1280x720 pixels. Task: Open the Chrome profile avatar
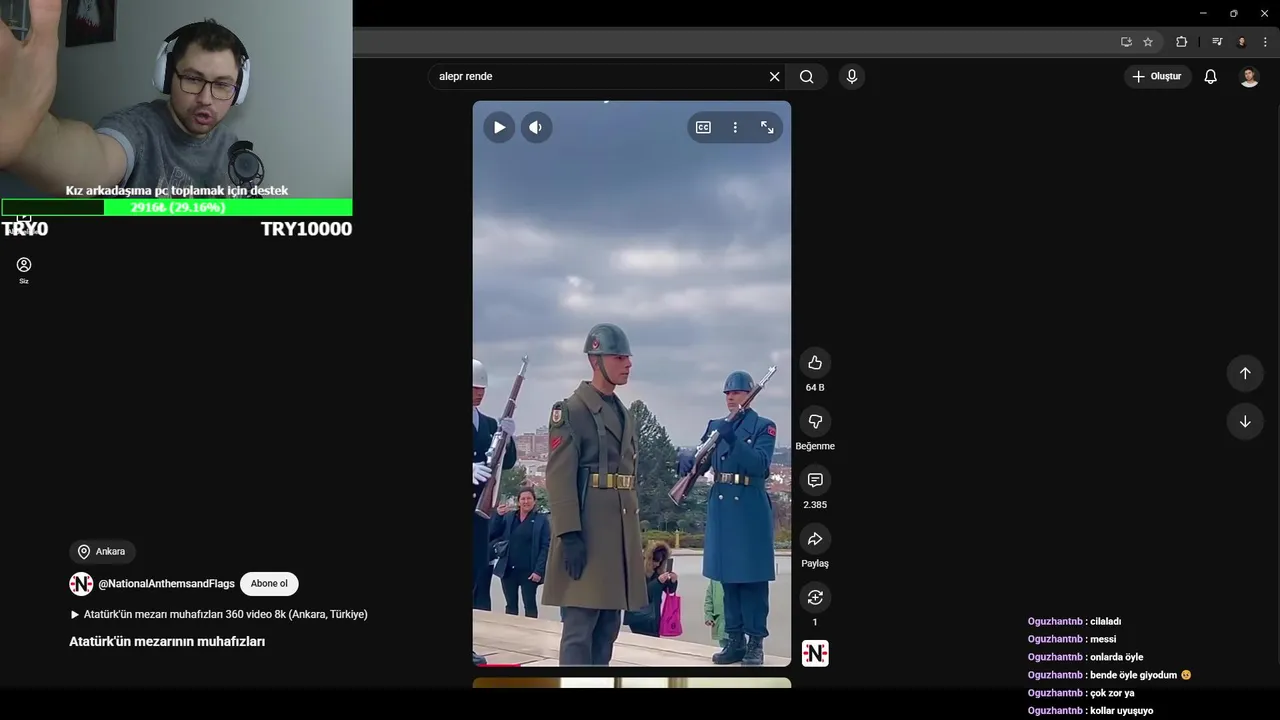click(1242, 42)
